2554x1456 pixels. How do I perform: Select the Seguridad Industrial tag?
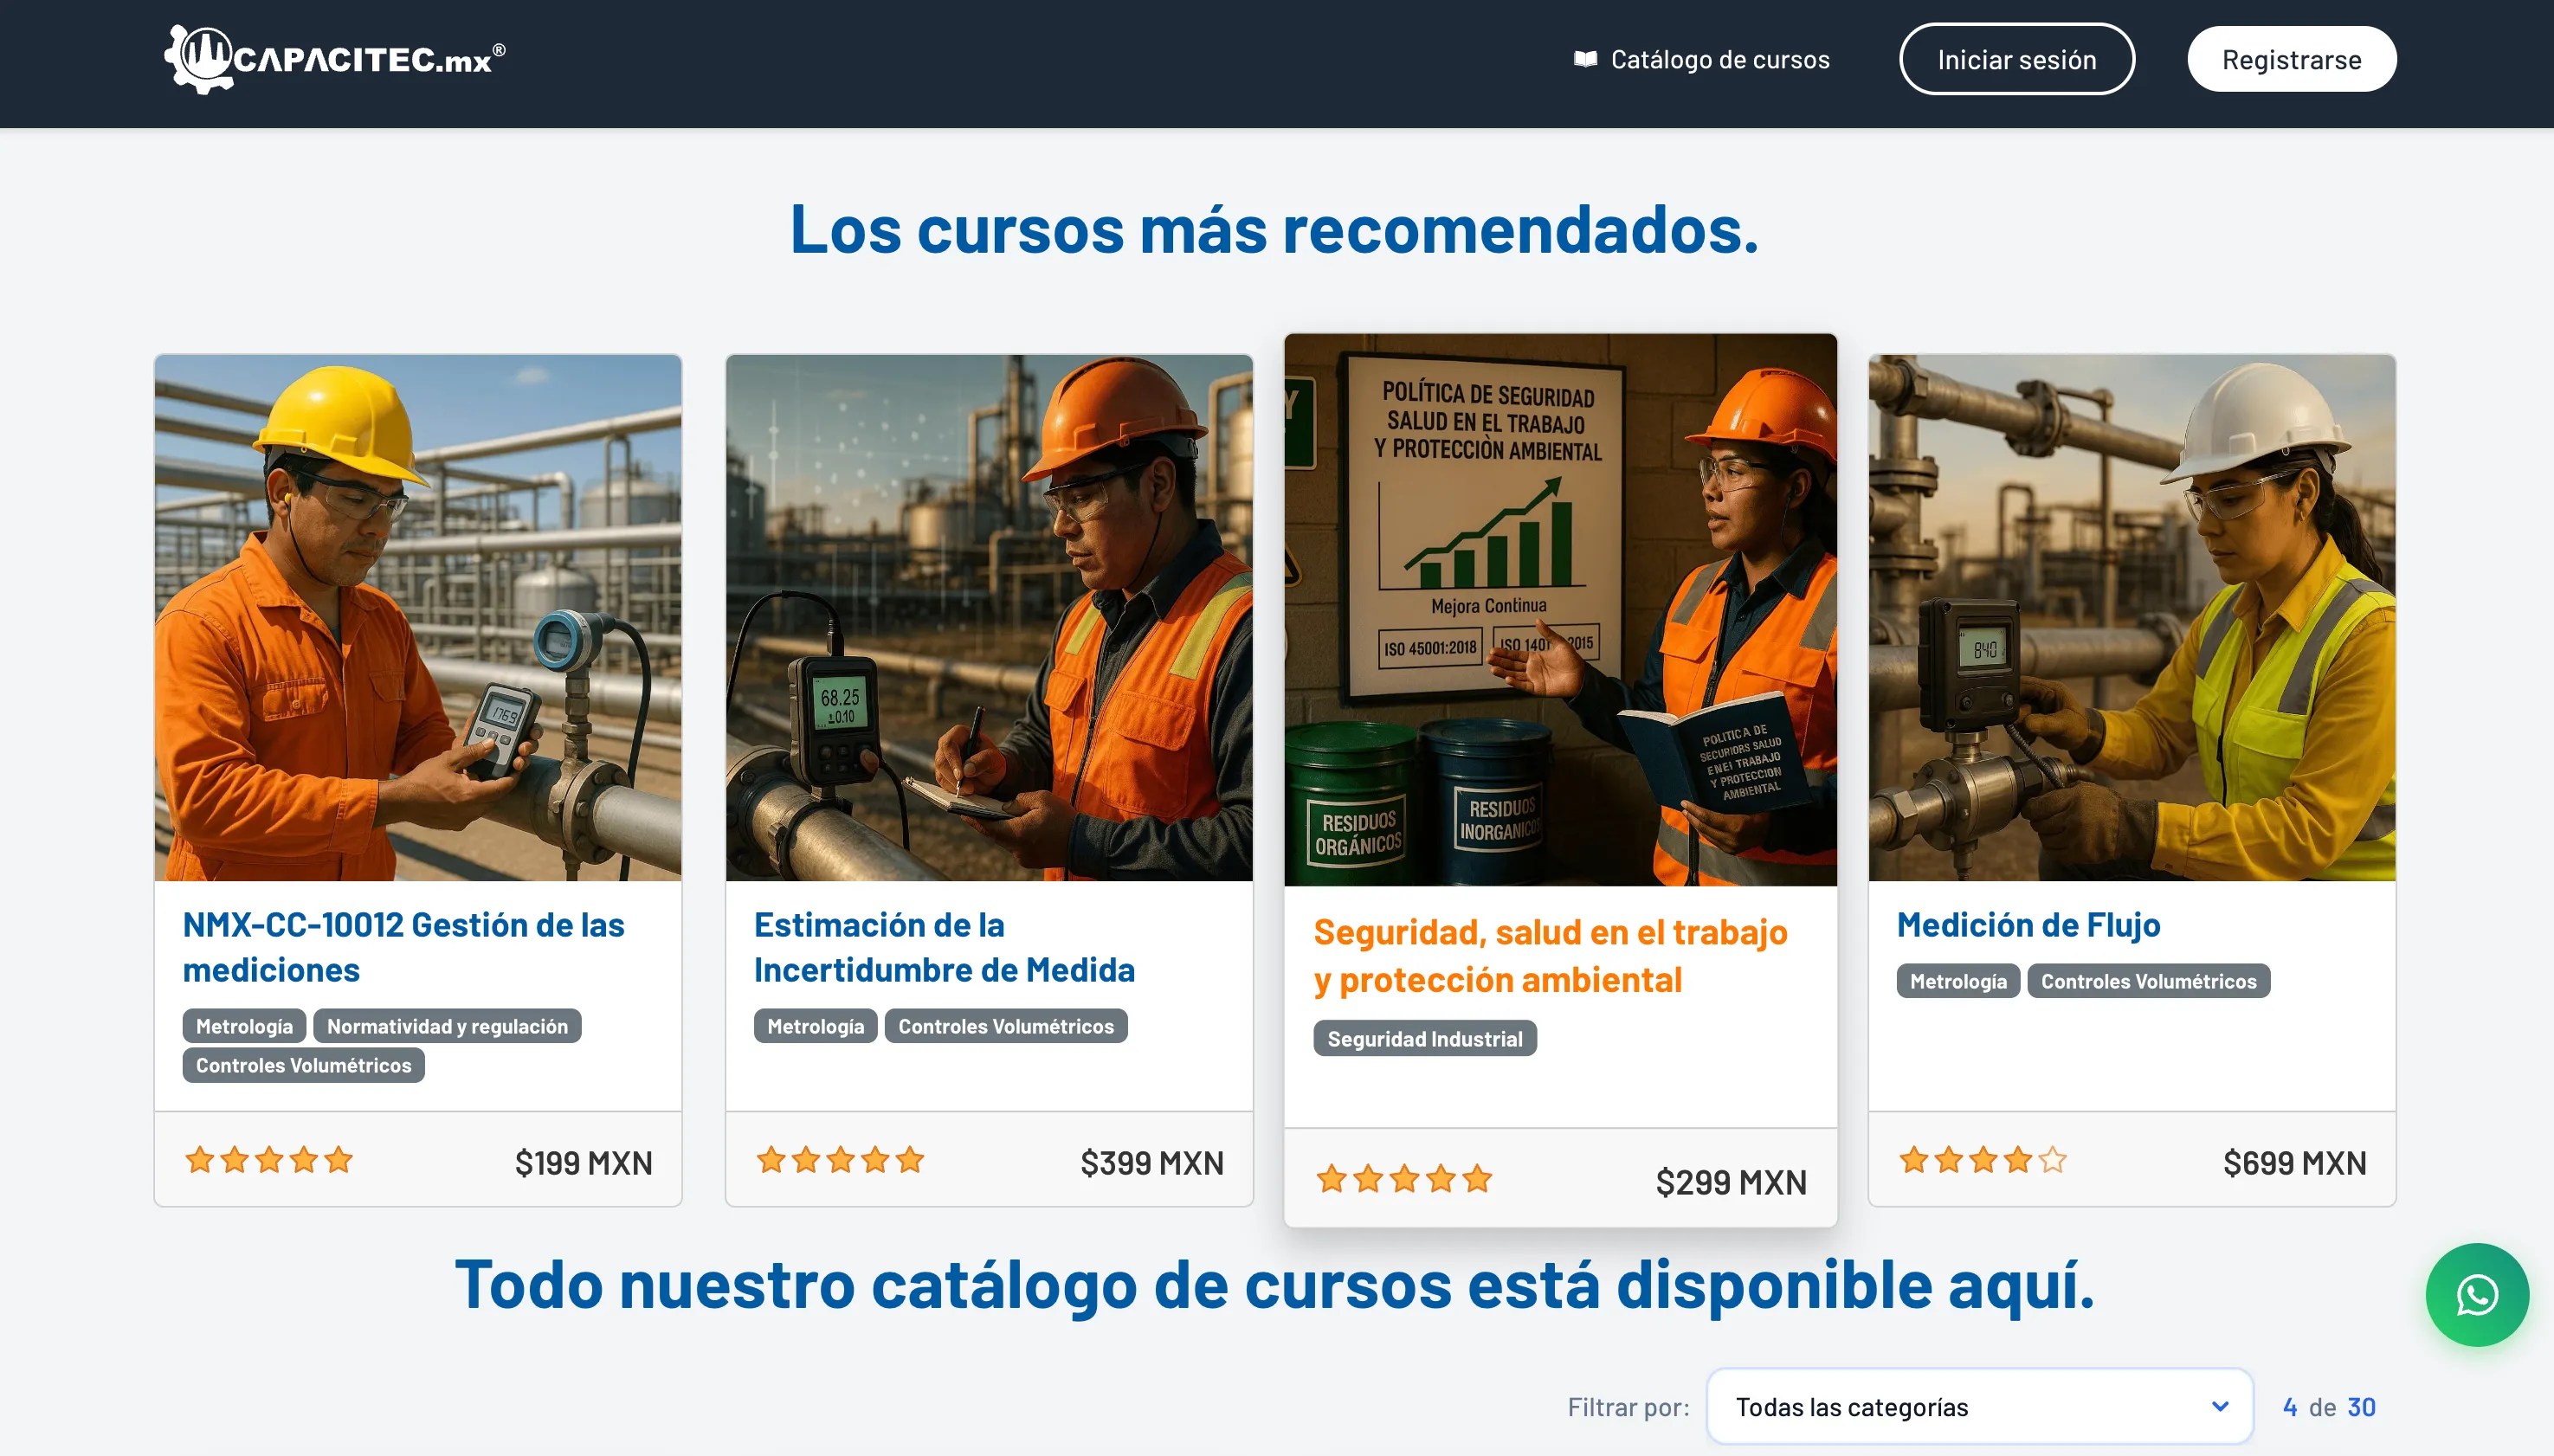pos(1424,1038)
